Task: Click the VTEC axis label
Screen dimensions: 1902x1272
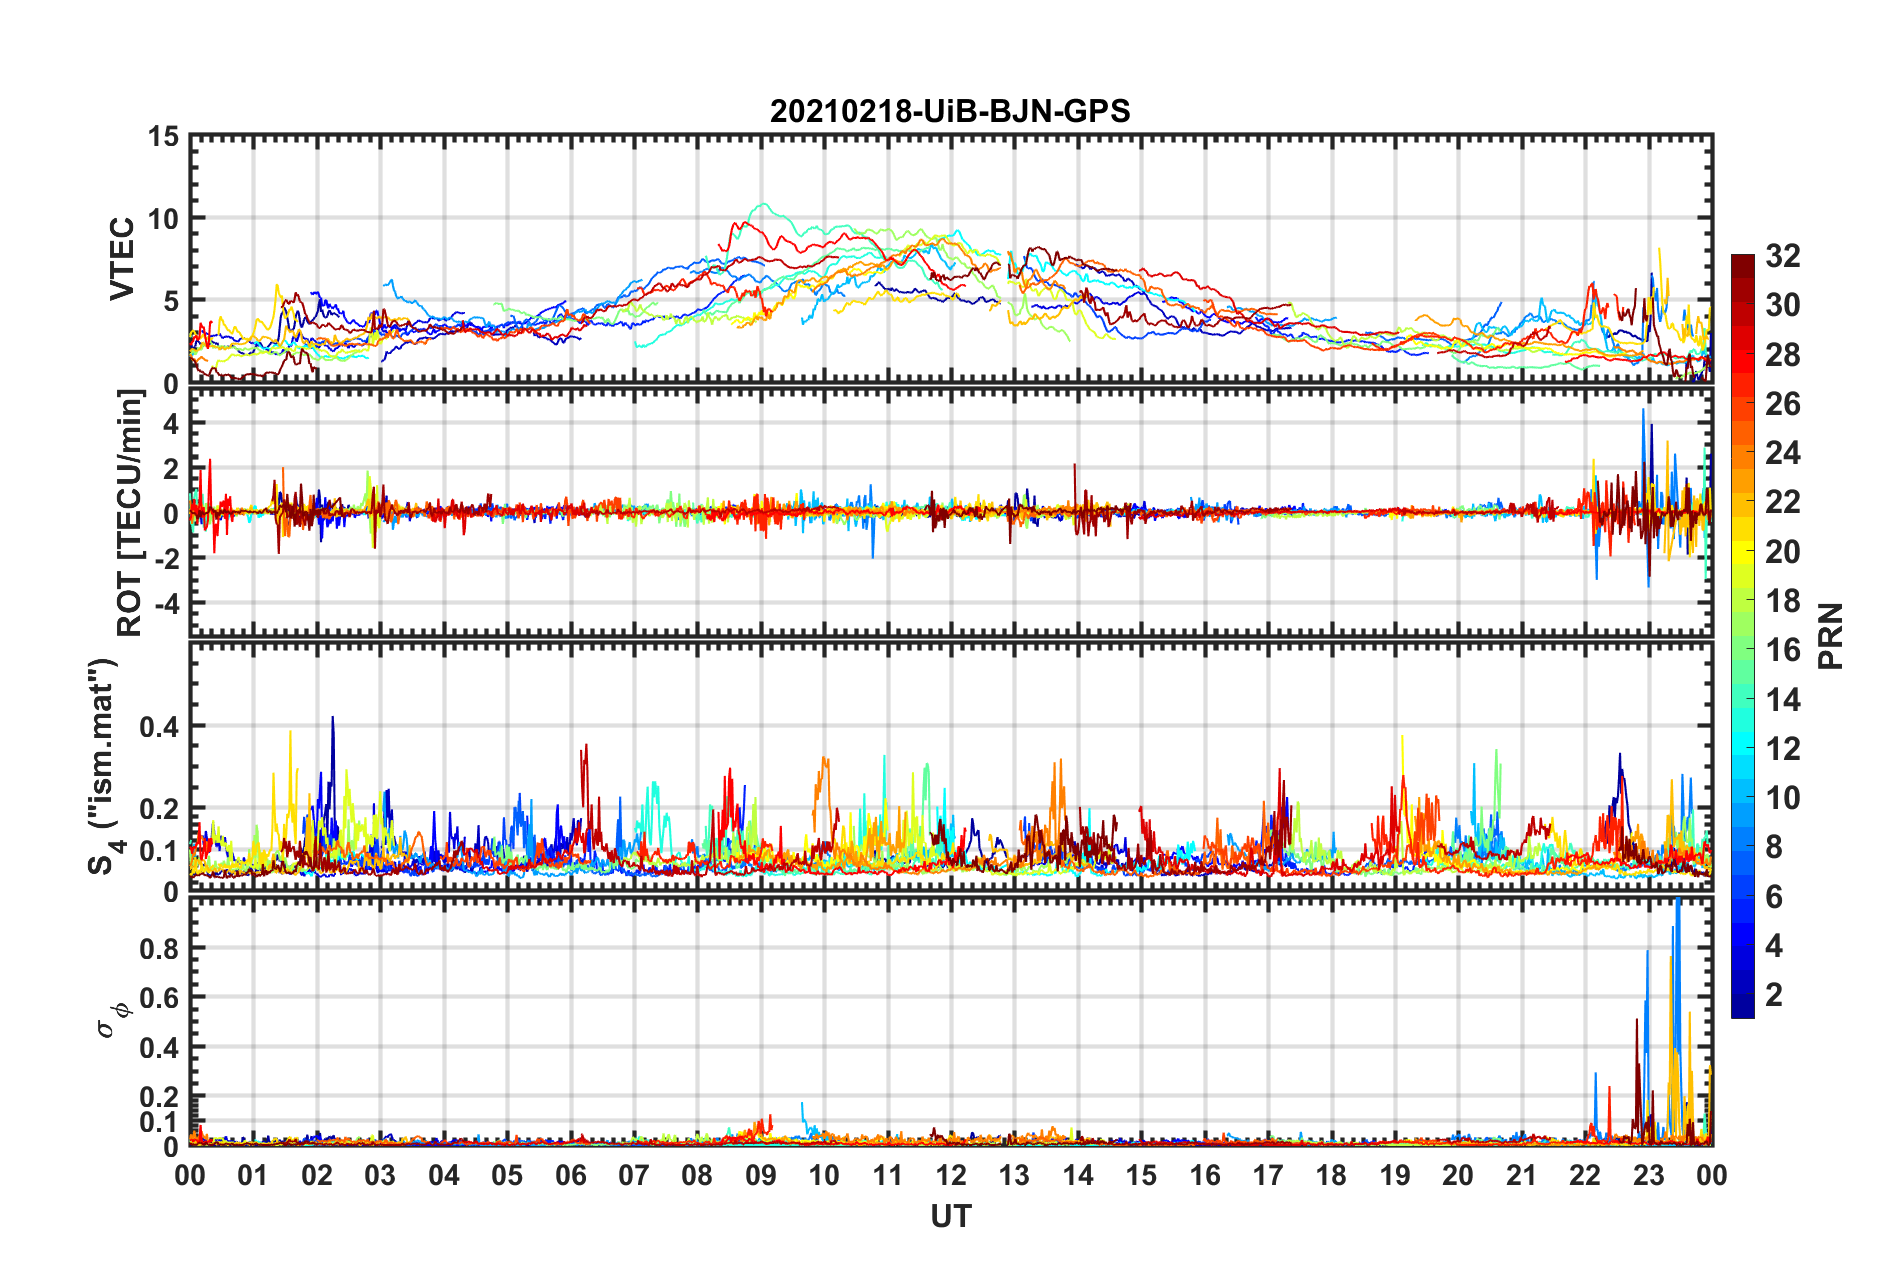Action: pyautogui.click(x=122, y=259)
